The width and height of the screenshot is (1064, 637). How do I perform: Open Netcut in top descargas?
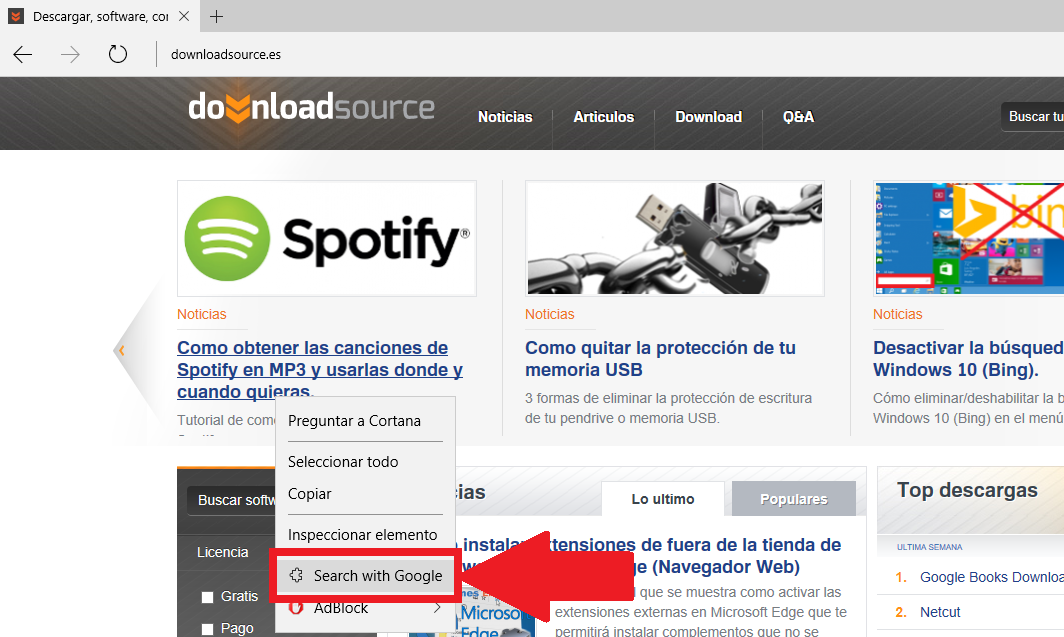coord(940,612)
